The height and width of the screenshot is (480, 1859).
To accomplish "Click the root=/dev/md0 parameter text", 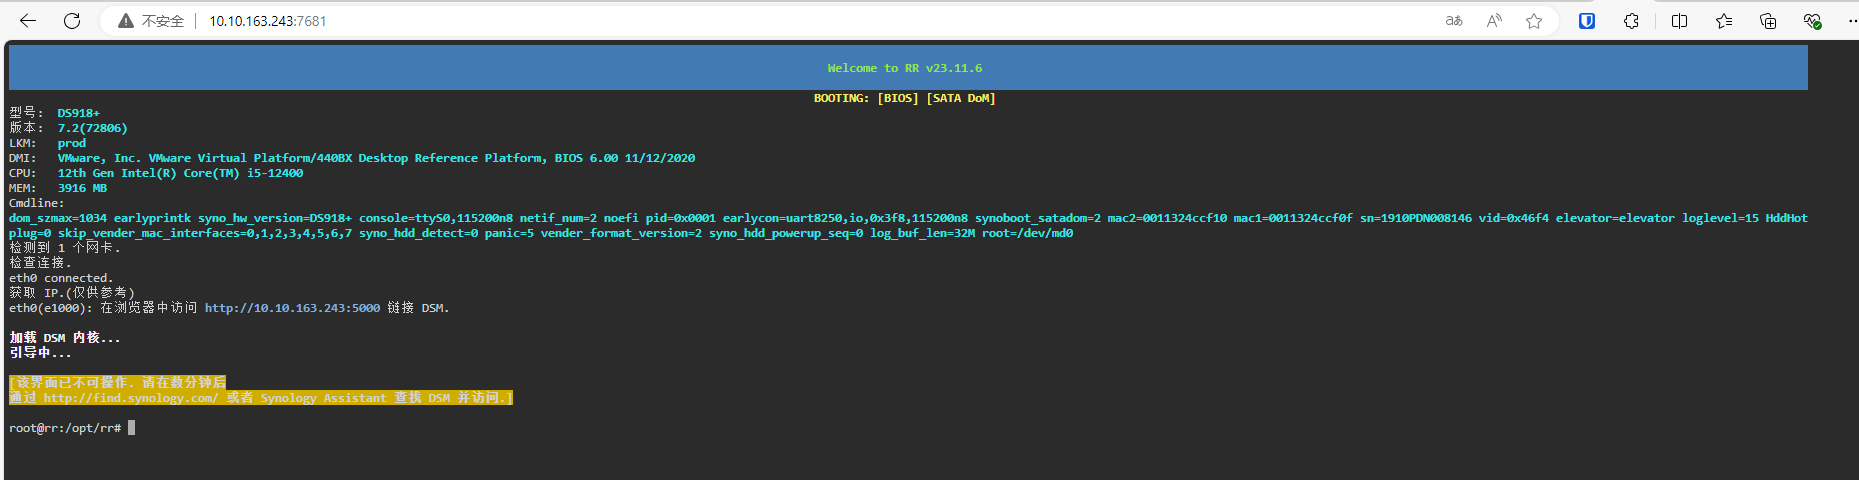I will pyautogui.click(x=1028, y=233).
